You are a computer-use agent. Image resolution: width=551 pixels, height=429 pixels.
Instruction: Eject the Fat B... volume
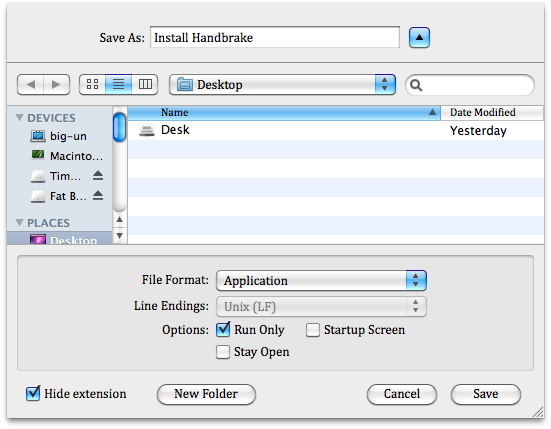click(98, 195)
